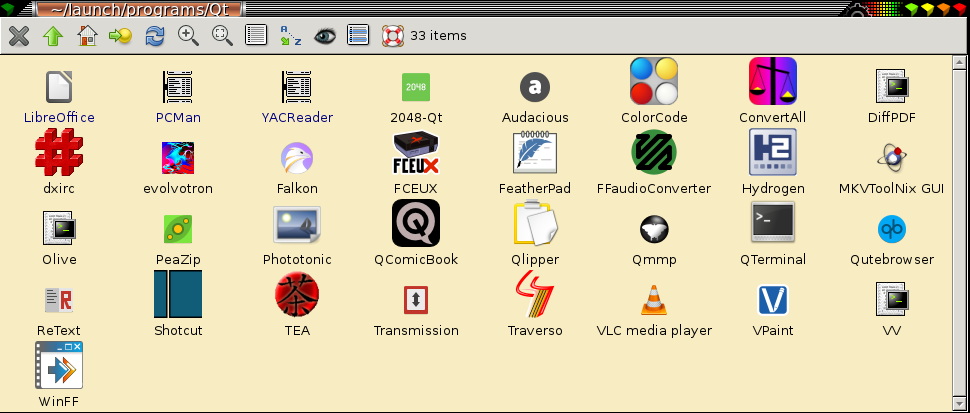Image resolution: width=970 pixels, height=413 pixels.
Task: Start the 2048-Qt game
Action: [x=416, y=87]
